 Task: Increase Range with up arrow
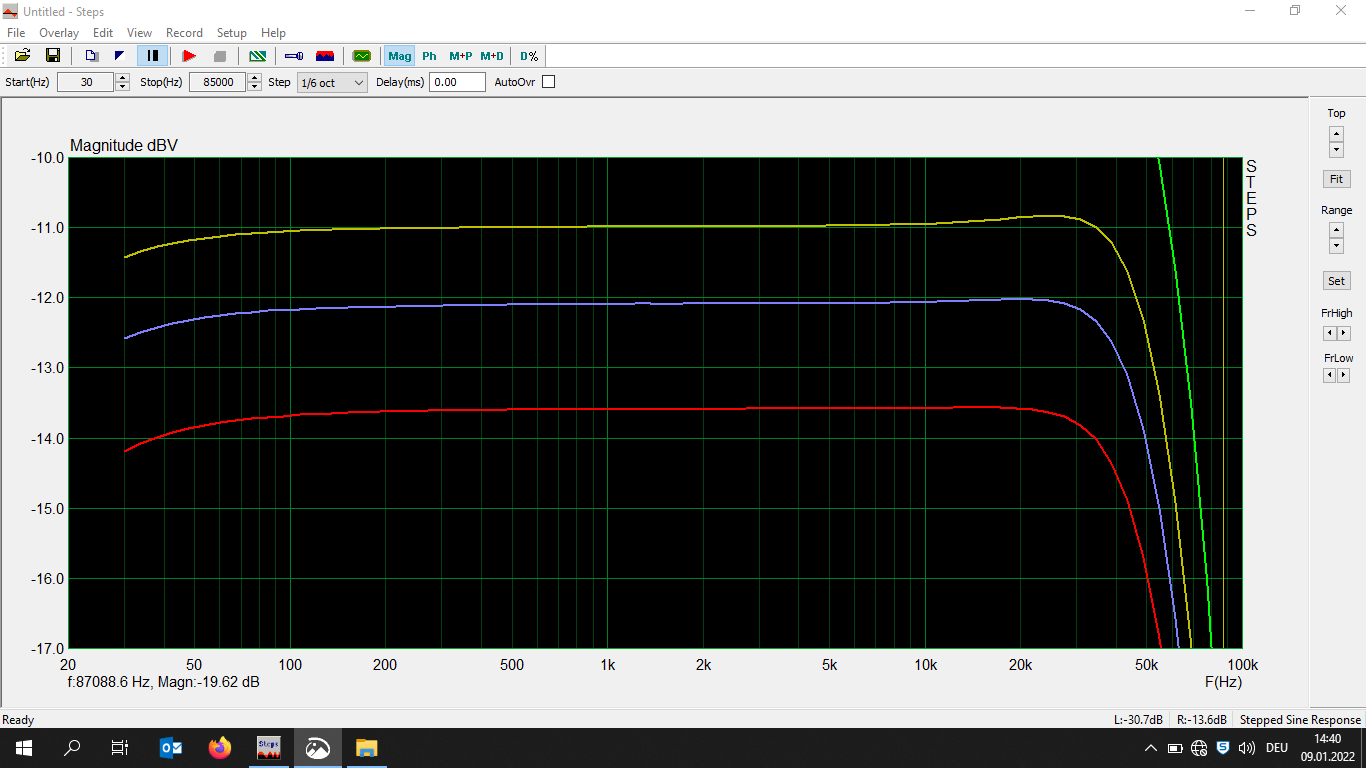1336,230
